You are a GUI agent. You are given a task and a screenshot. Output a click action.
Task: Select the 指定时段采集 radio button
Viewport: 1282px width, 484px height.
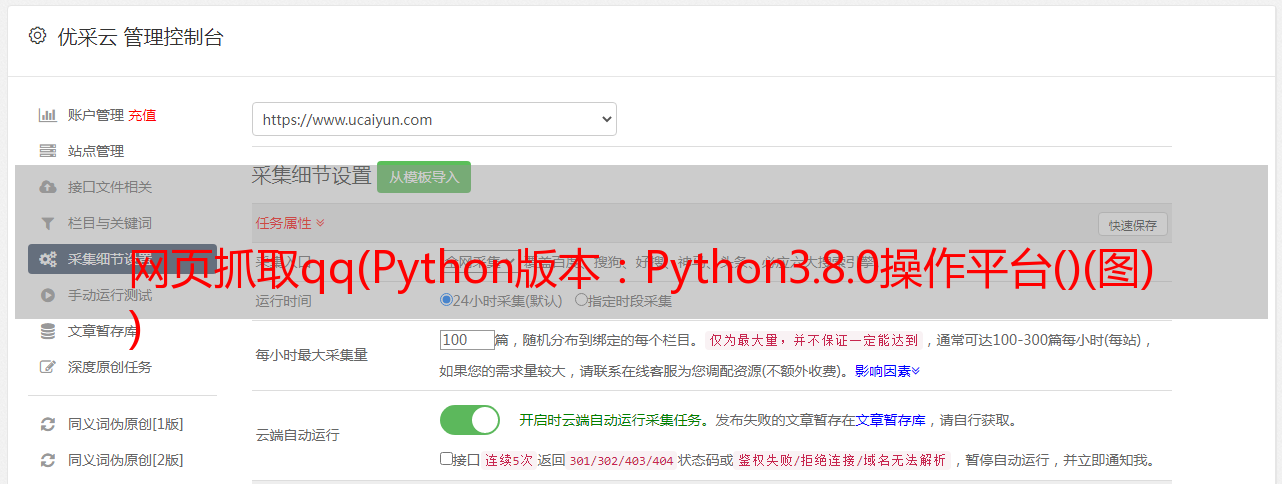[581, 300]
